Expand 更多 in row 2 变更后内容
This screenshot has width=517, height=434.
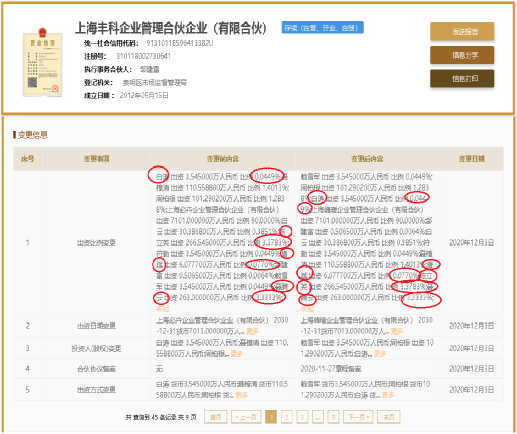point(397,331)
